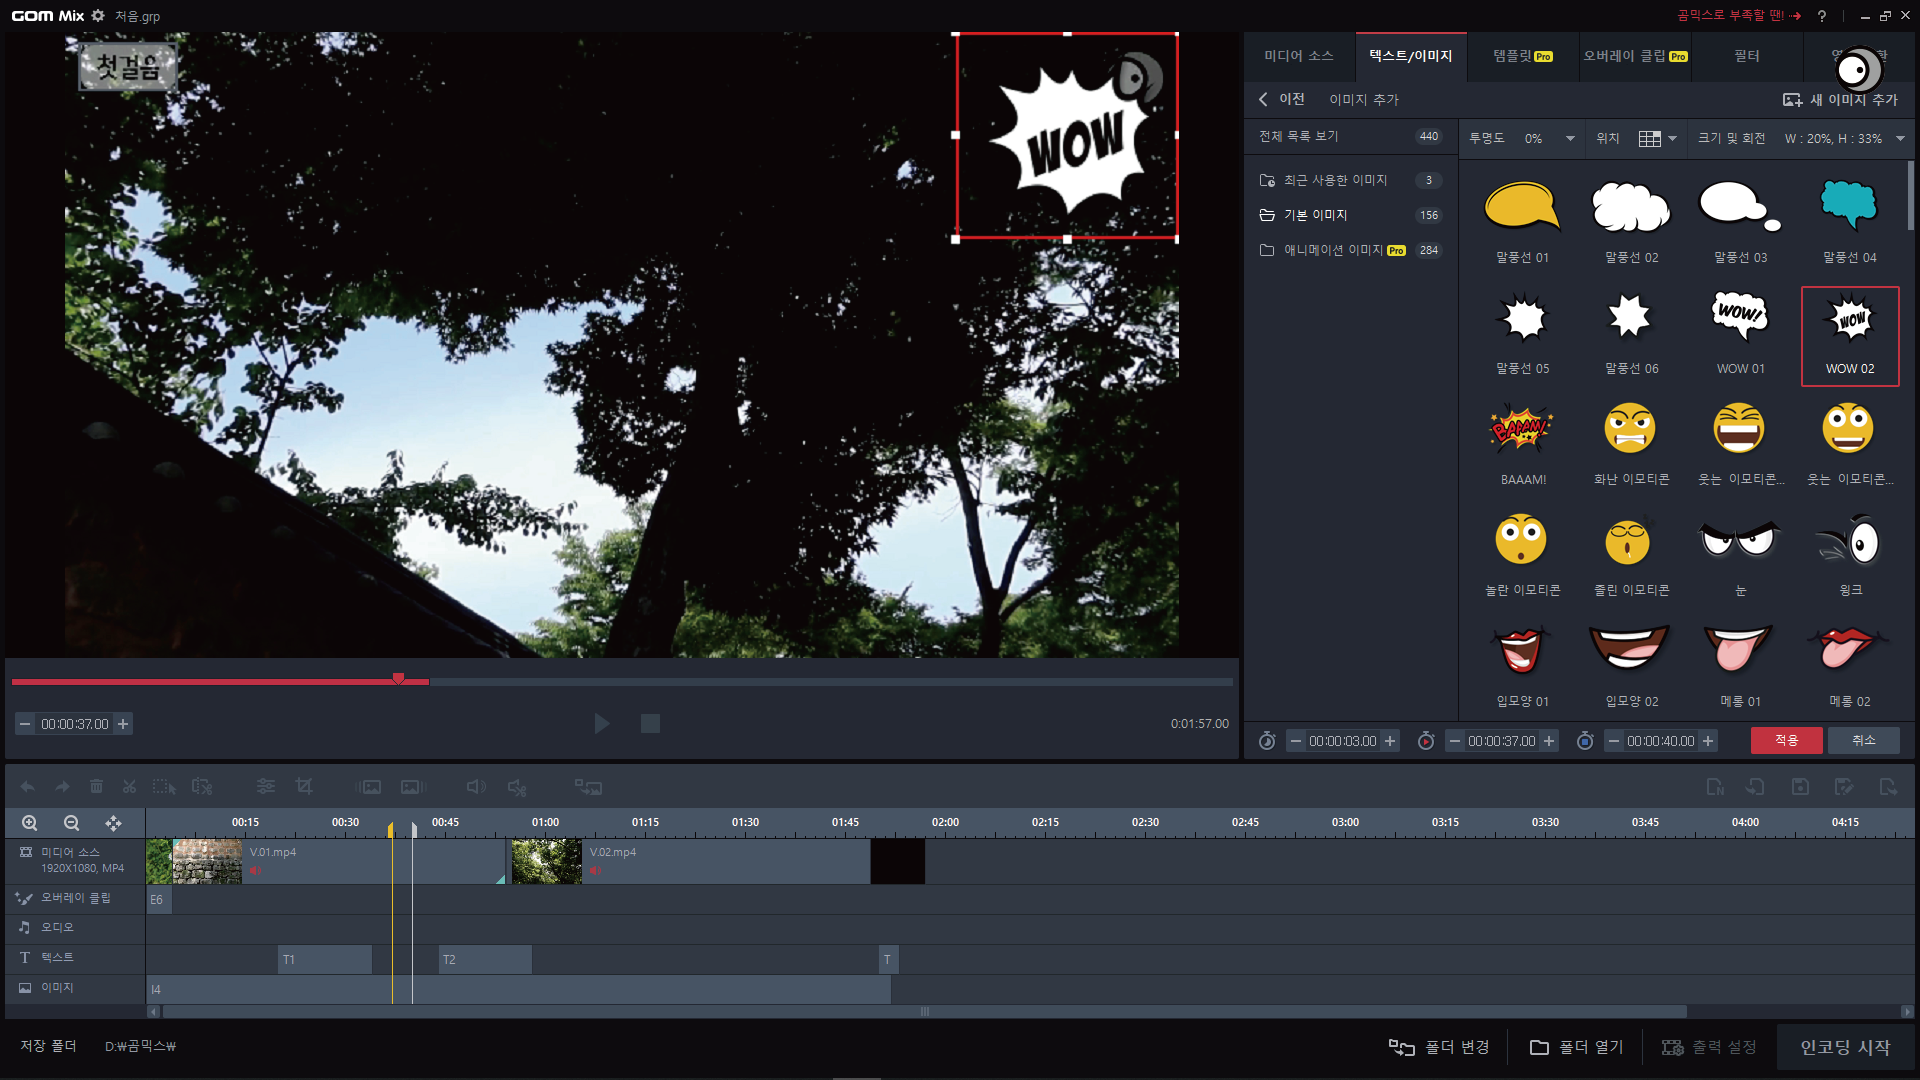Open the 필터 tab
The height and width of the screenshot is (1080, 1920).
pos(1746,56)
